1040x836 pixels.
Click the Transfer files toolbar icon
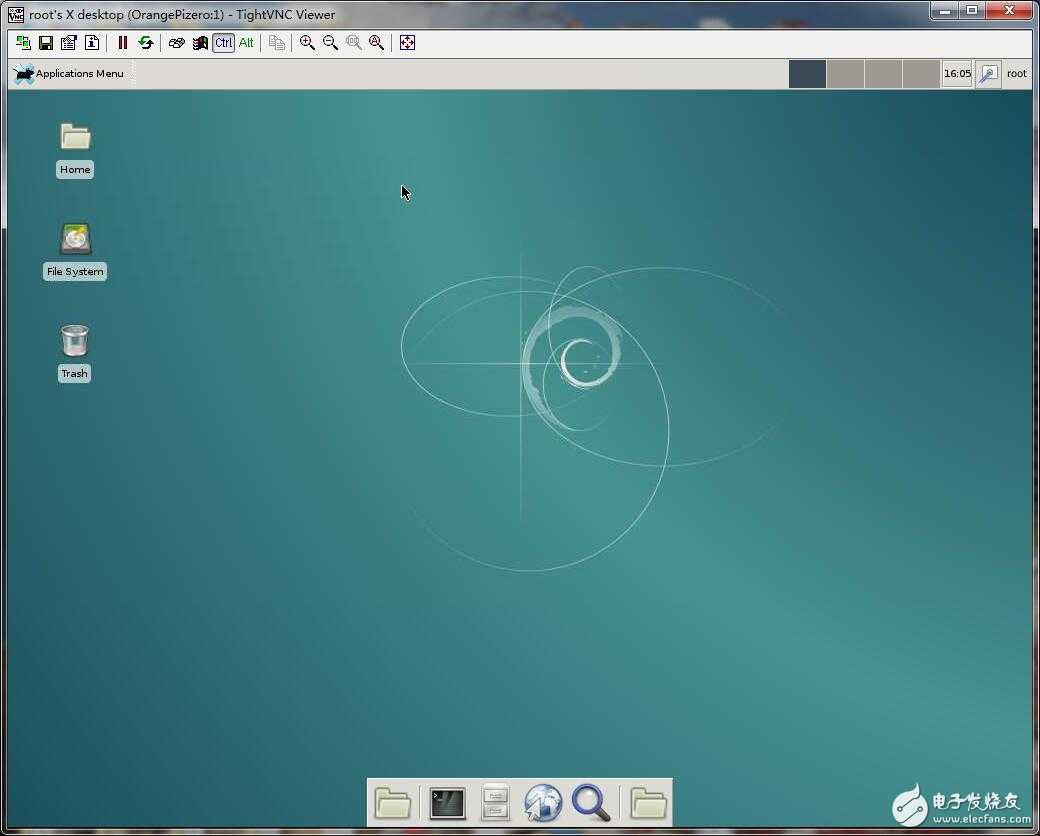click(x=277, y=43)
